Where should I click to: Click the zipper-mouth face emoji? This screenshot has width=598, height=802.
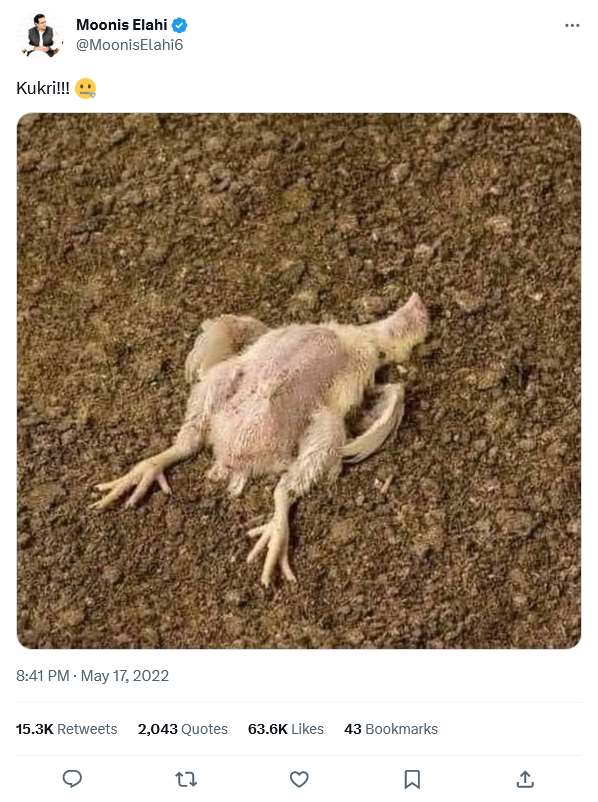tap(85, 88)
